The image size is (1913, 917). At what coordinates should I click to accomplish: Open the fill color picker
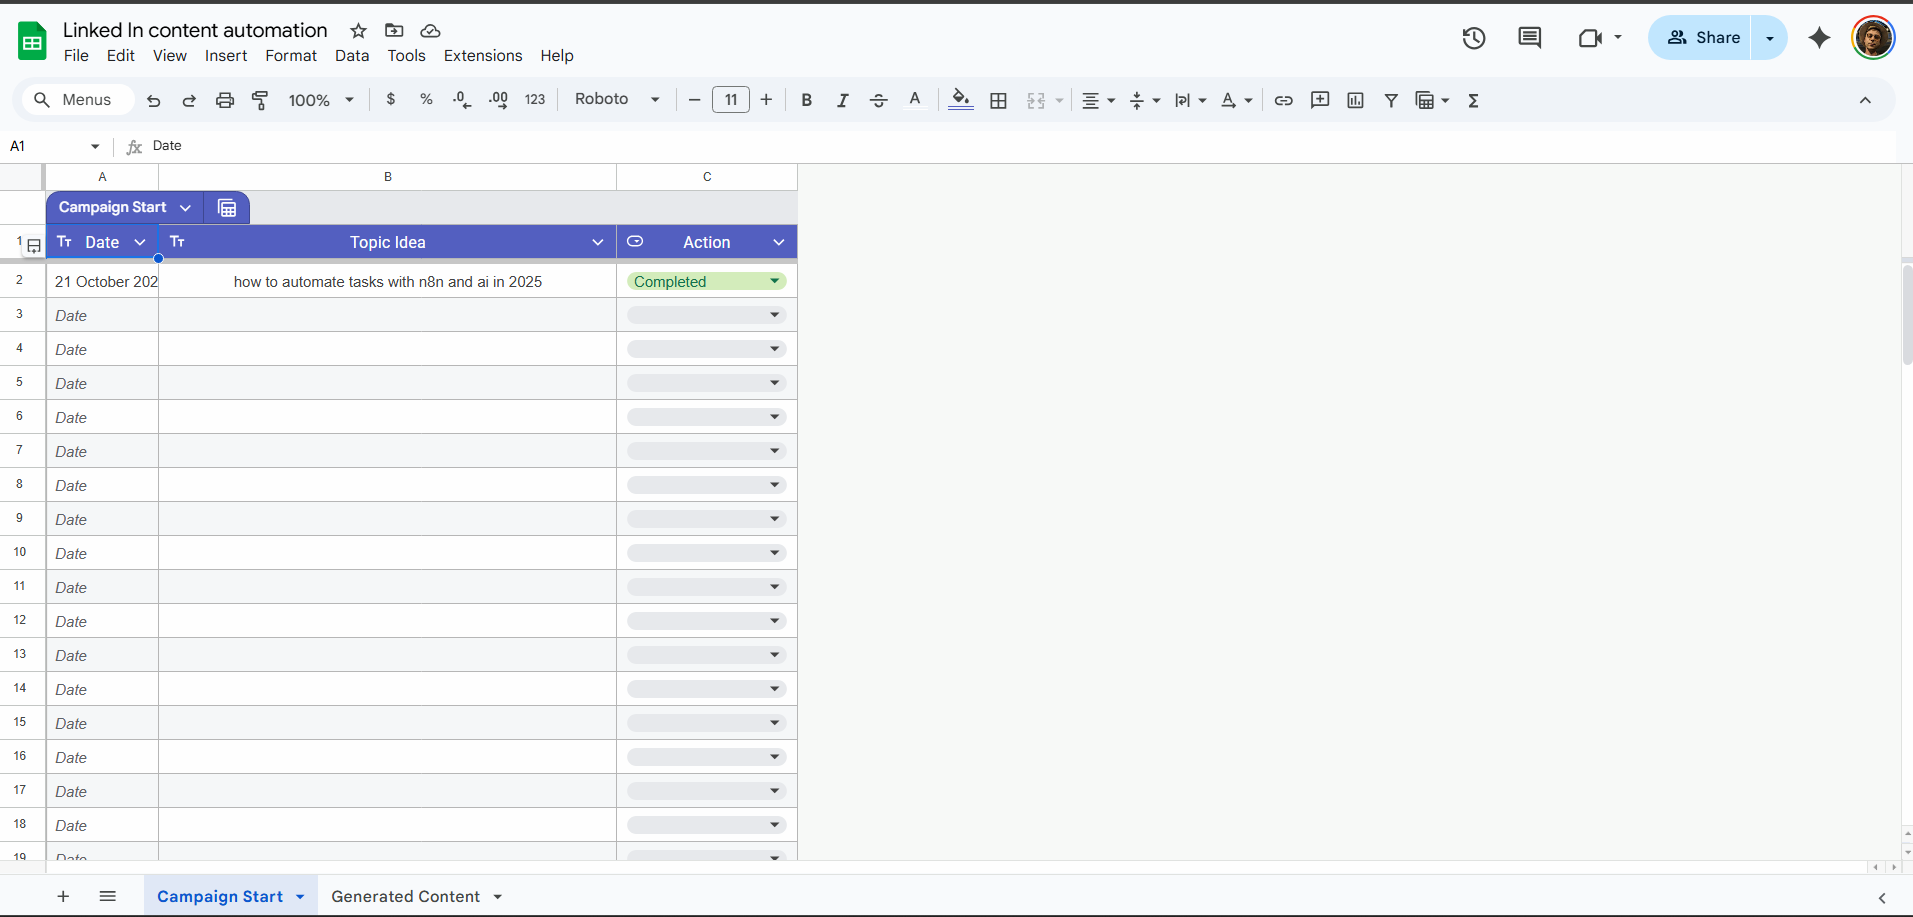[x=960, y=100]
